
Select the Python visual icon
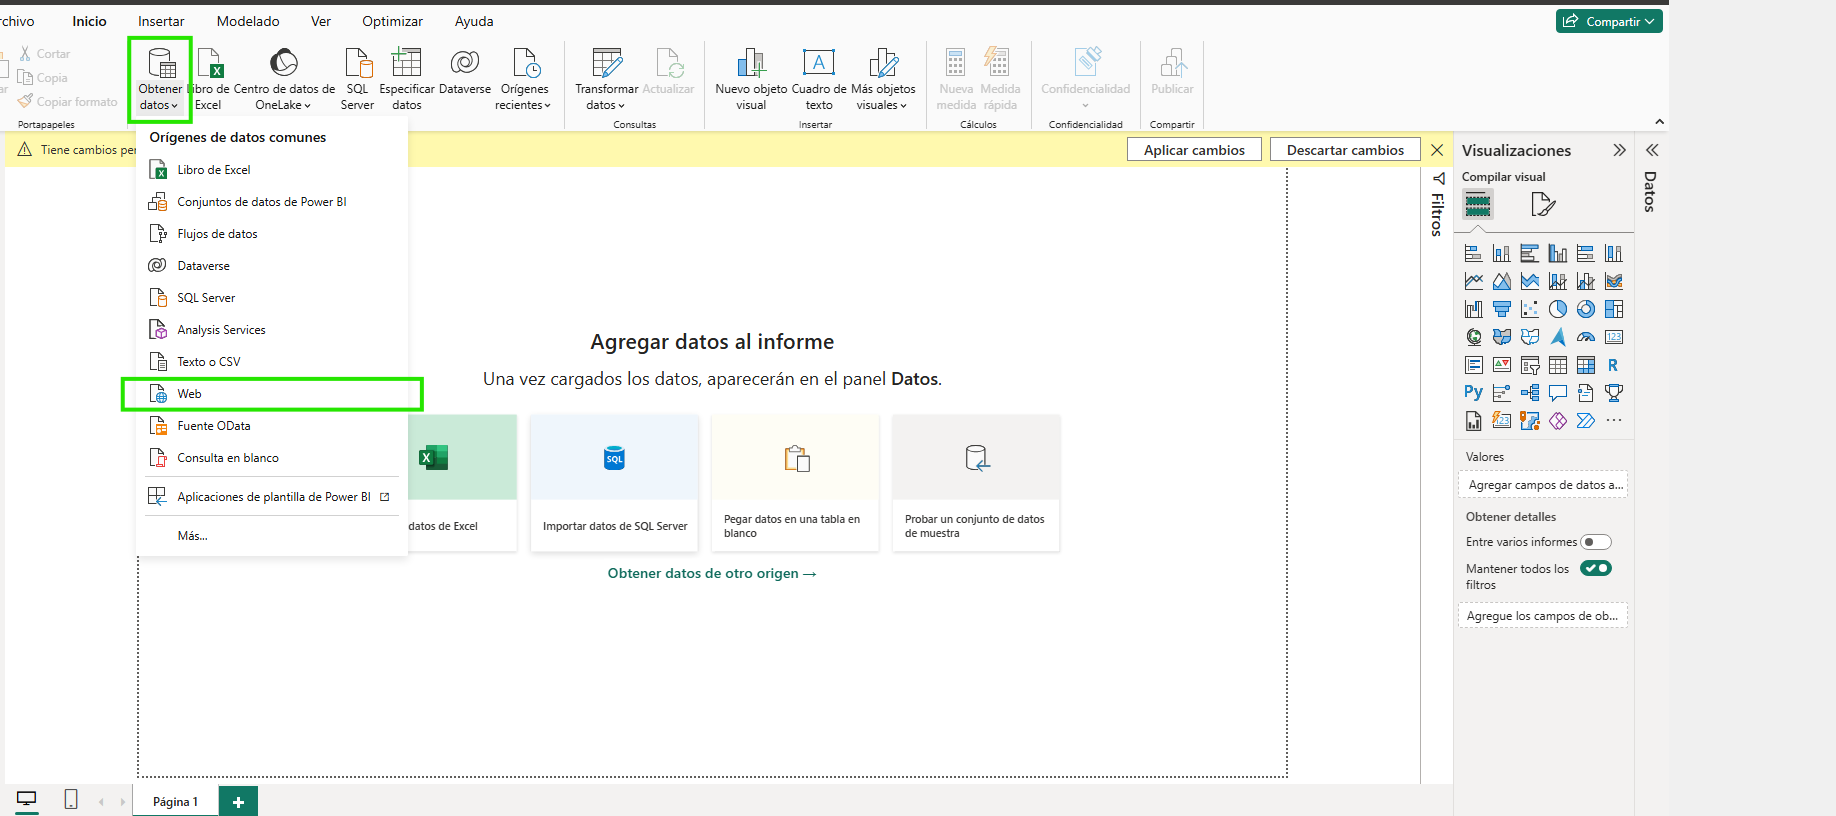tap(1473, 392)
